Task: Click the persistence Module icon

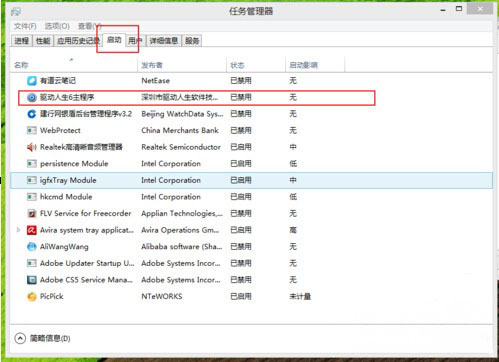Action: point(32,164)
